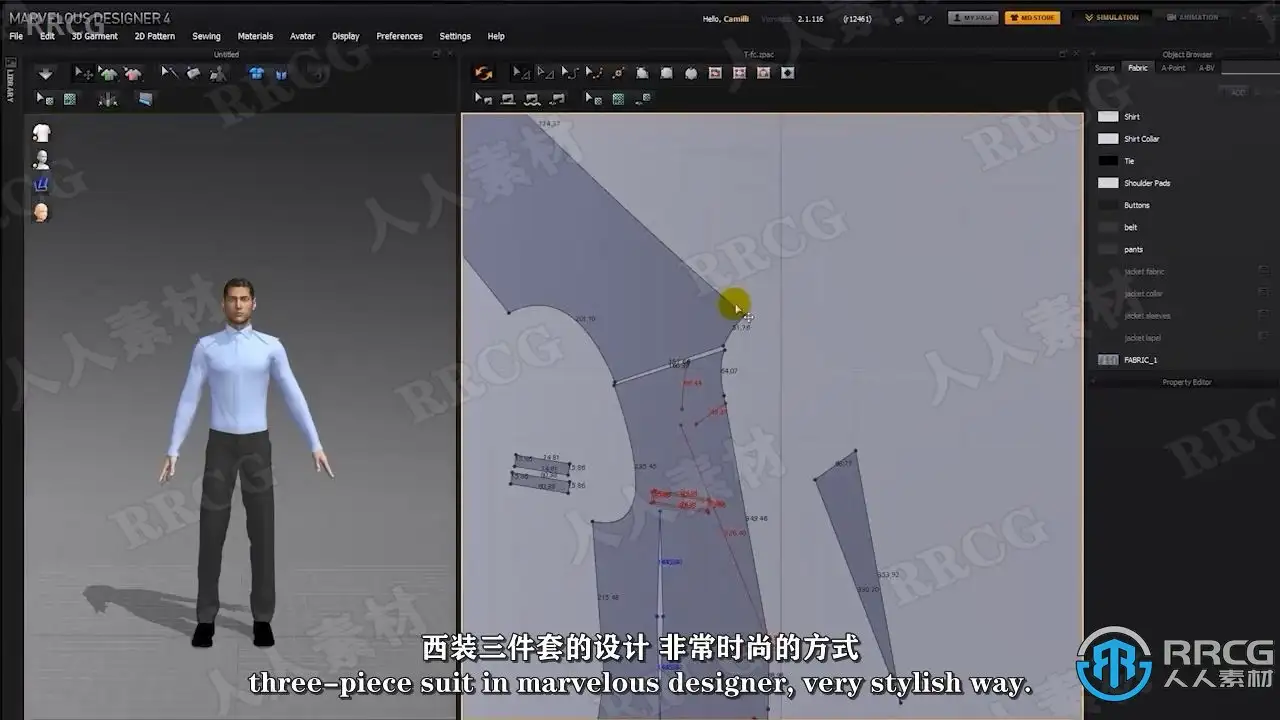Image resolution: width=1280 pixels, height=720 pixels.
Task: Click the green shirt garment tool
Action: pyautogui.click(x=108, y=73)
